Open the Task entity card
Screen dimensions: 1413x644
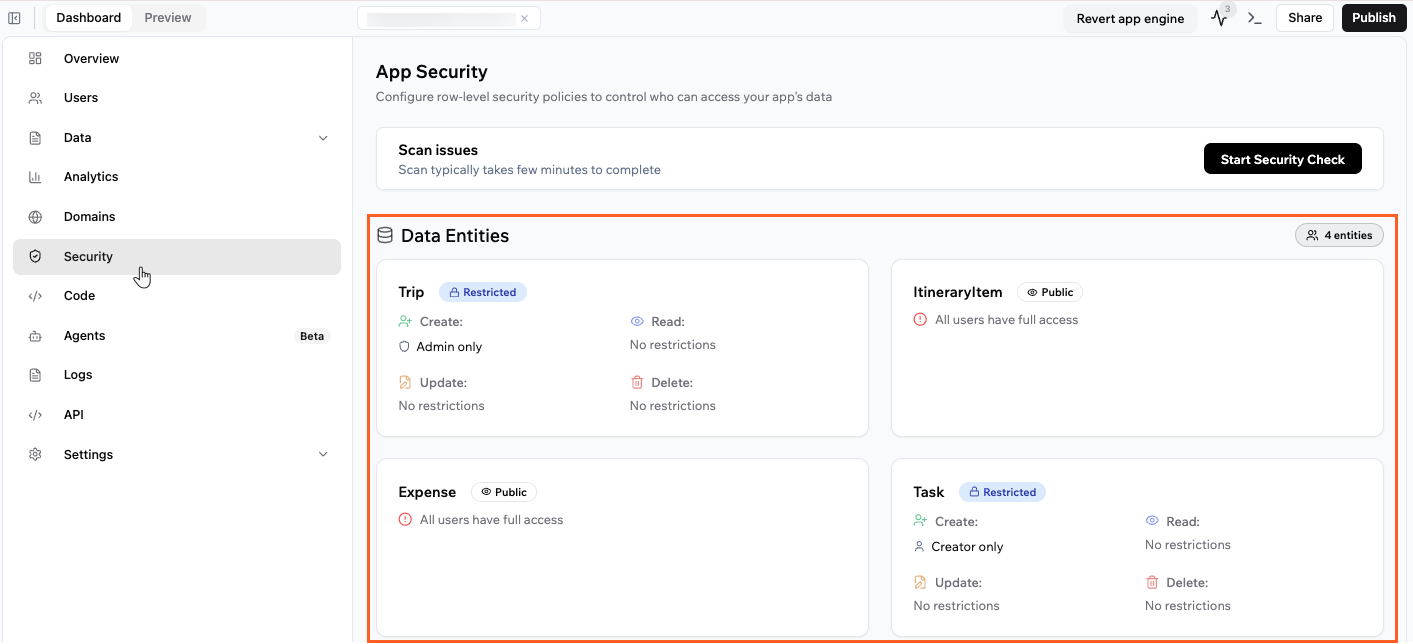(x=1137, y=548)
